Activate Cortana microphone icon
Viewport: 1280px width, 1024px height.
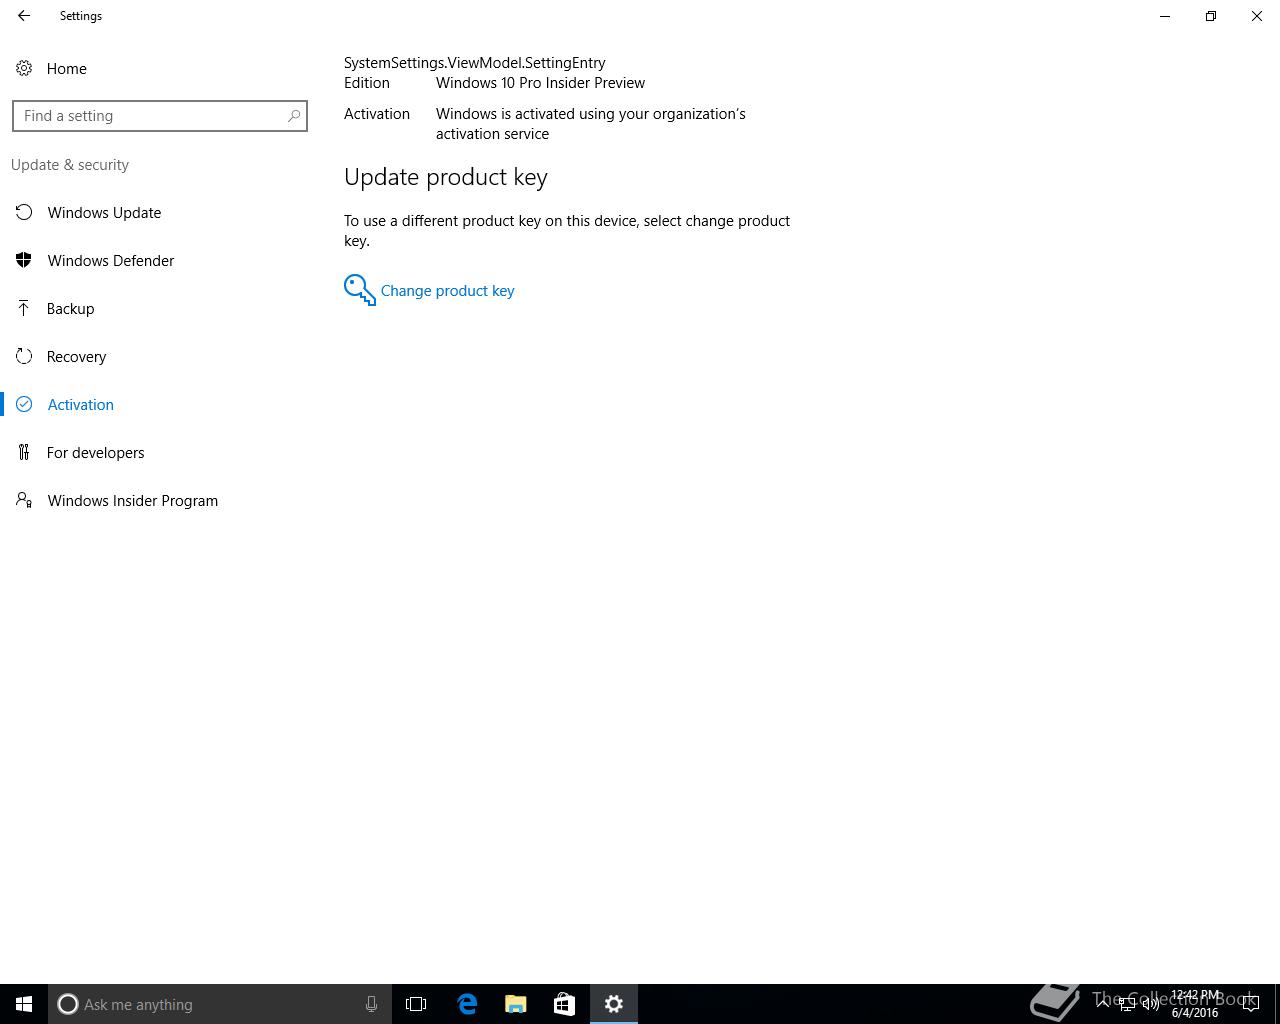(x=371, y=1004)
